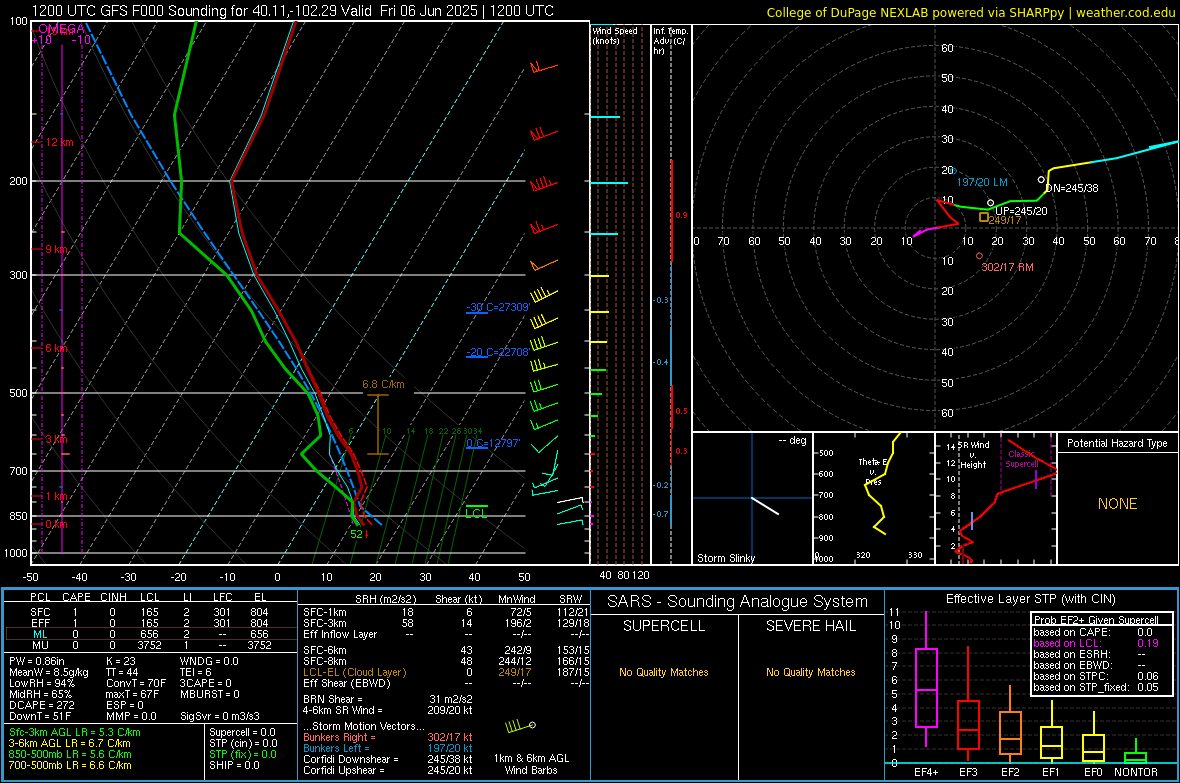Click the DN=245/38 Corfidi downshear marker
The width and height of the screenshot is (1180, 783).
pos(1042,180)
